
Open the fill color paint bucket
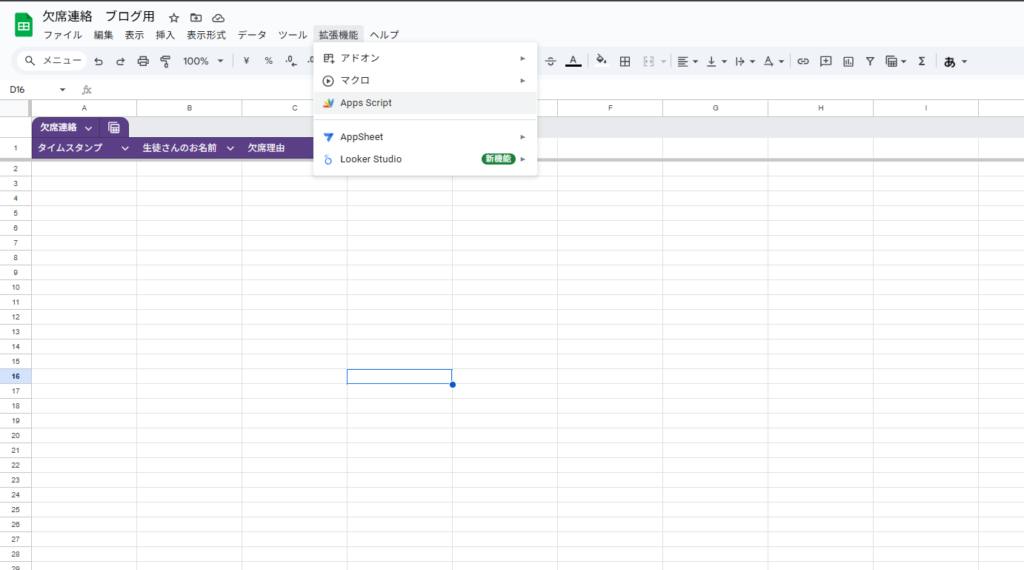tap(601, 61)
